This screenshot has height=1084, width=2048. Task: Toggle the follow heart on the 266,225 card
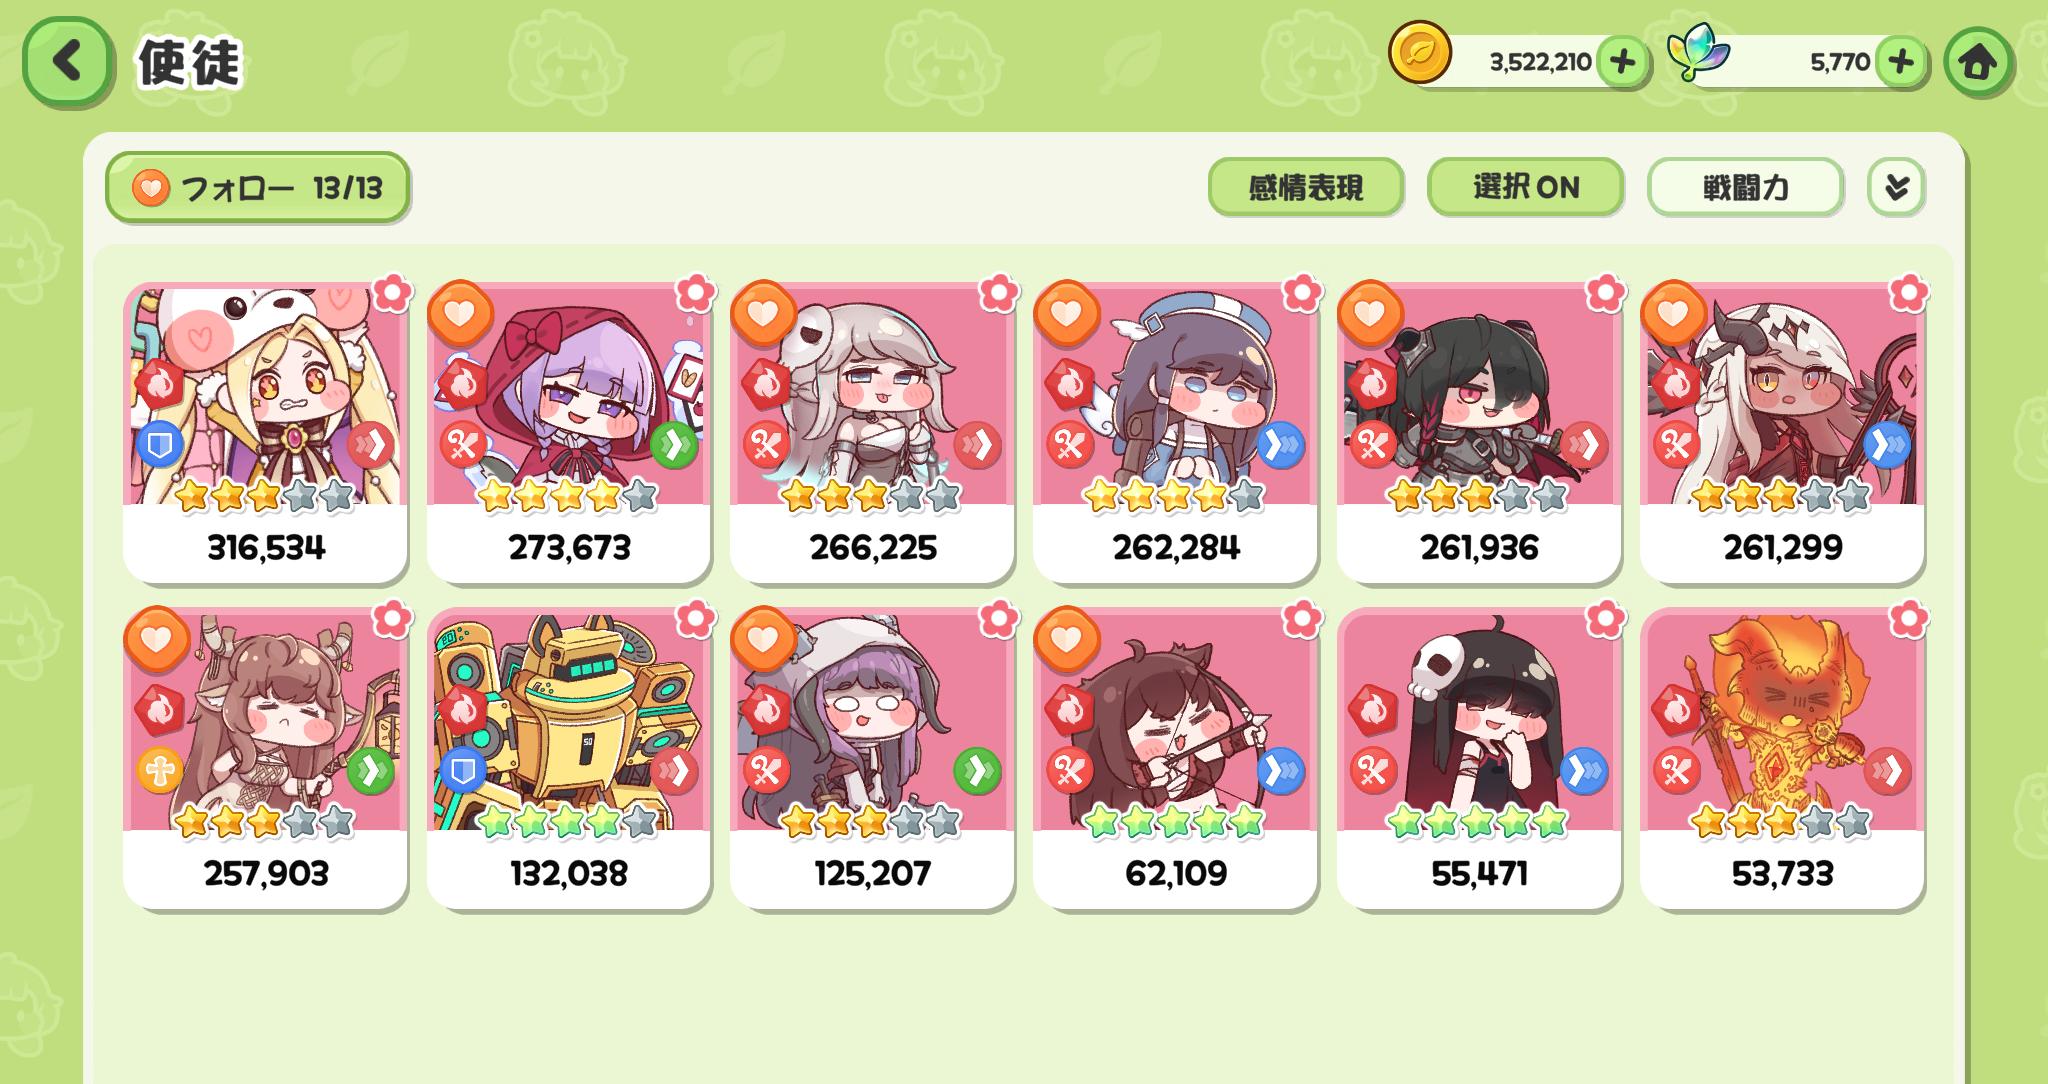[x=764, y=312]
